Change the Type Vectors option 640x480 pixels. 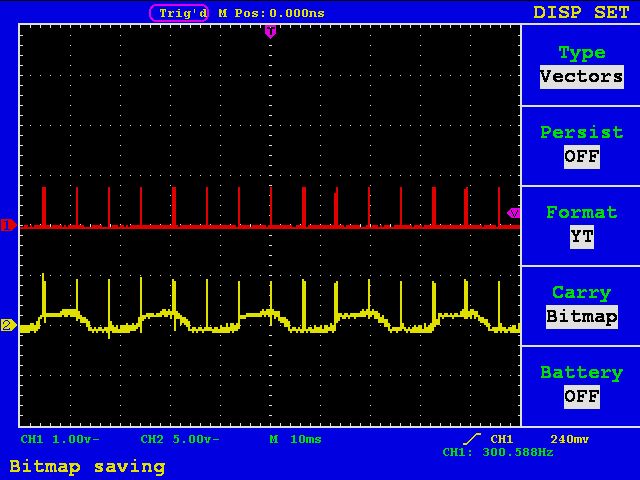[581, 77]
